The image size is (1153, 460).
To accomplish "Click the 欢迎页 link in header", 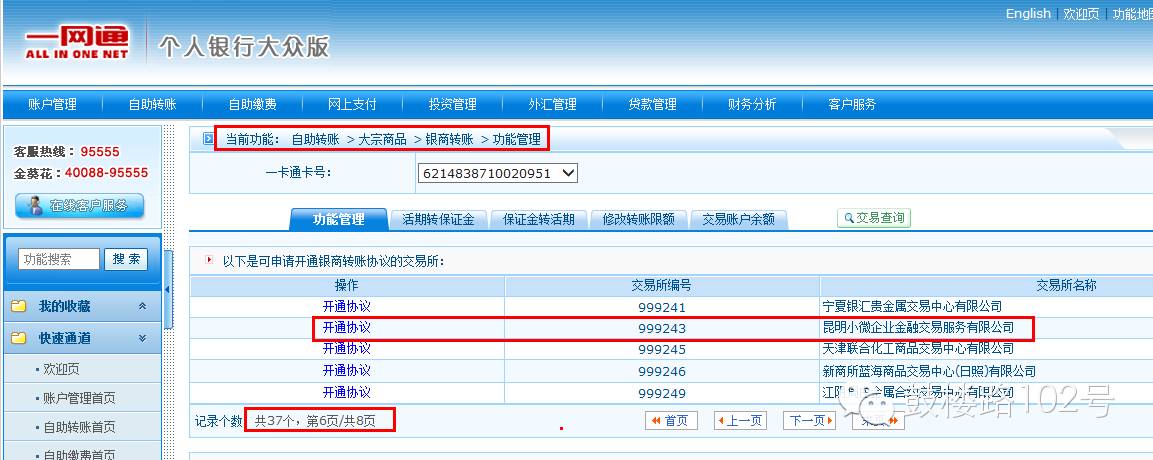I will click(x=1081, y=14).
